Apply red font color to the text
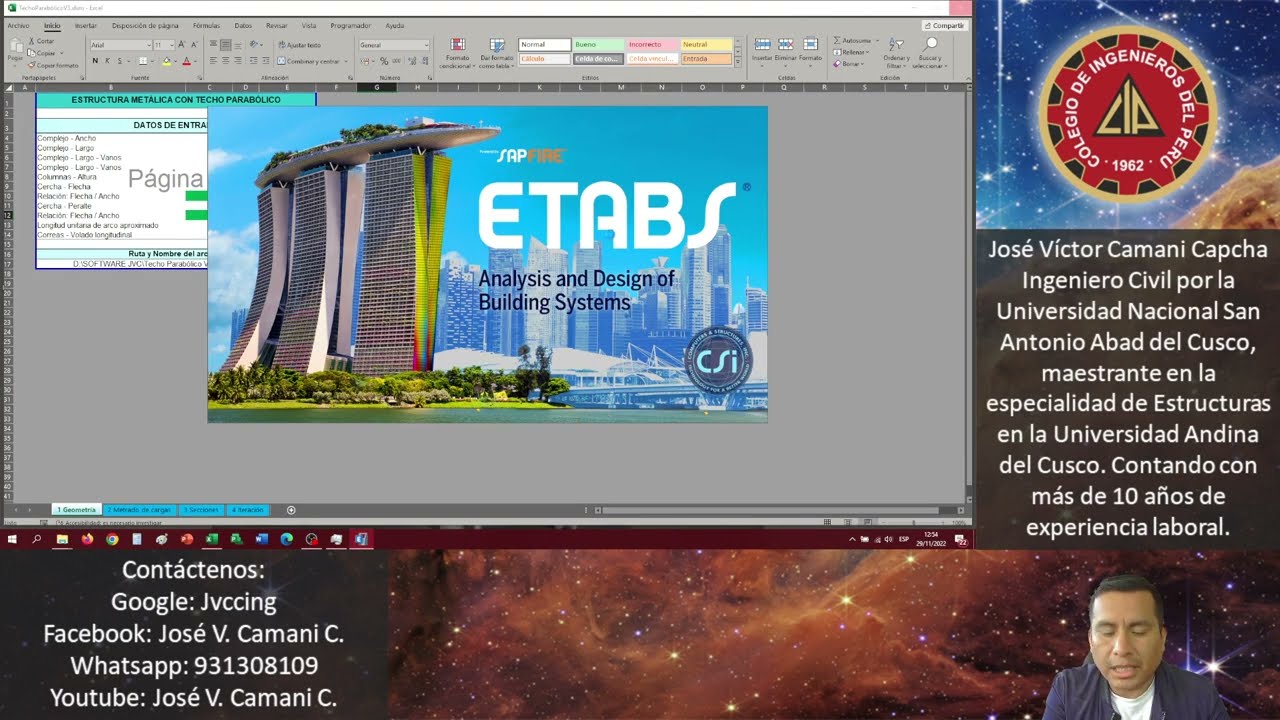 (x=186, y=61)
